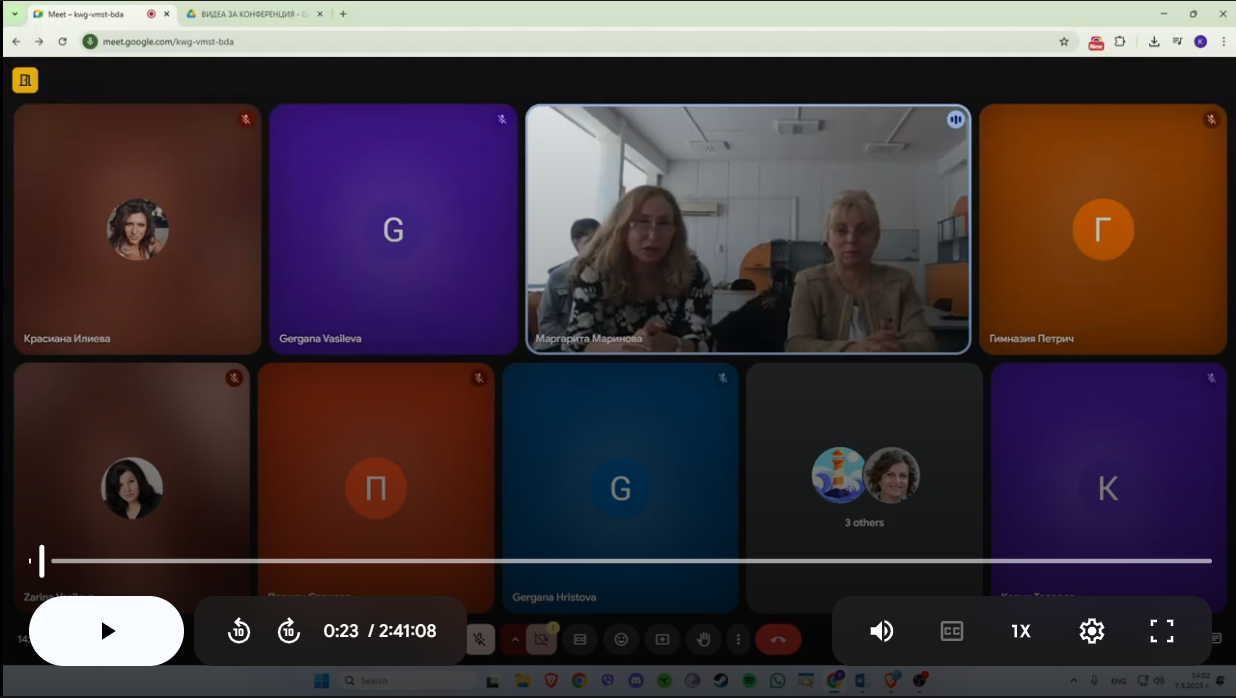
Task: Click the purple K avatar tile
Action: coord(1108,488)
